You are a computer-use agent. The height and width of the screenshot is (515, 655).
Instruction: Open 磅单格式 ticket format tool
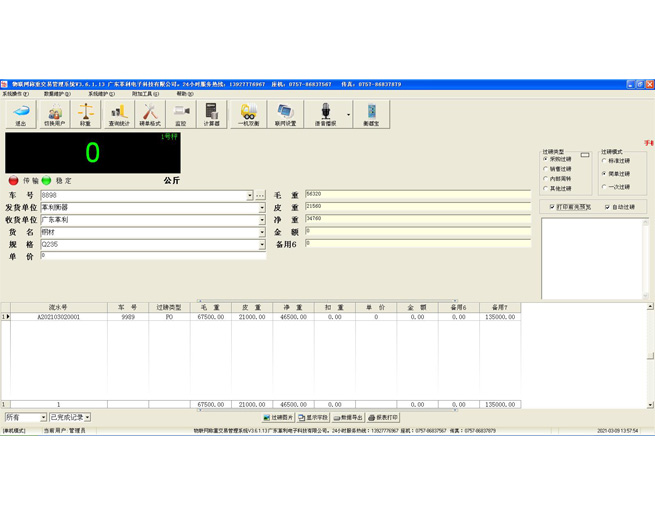click(149, 114)
